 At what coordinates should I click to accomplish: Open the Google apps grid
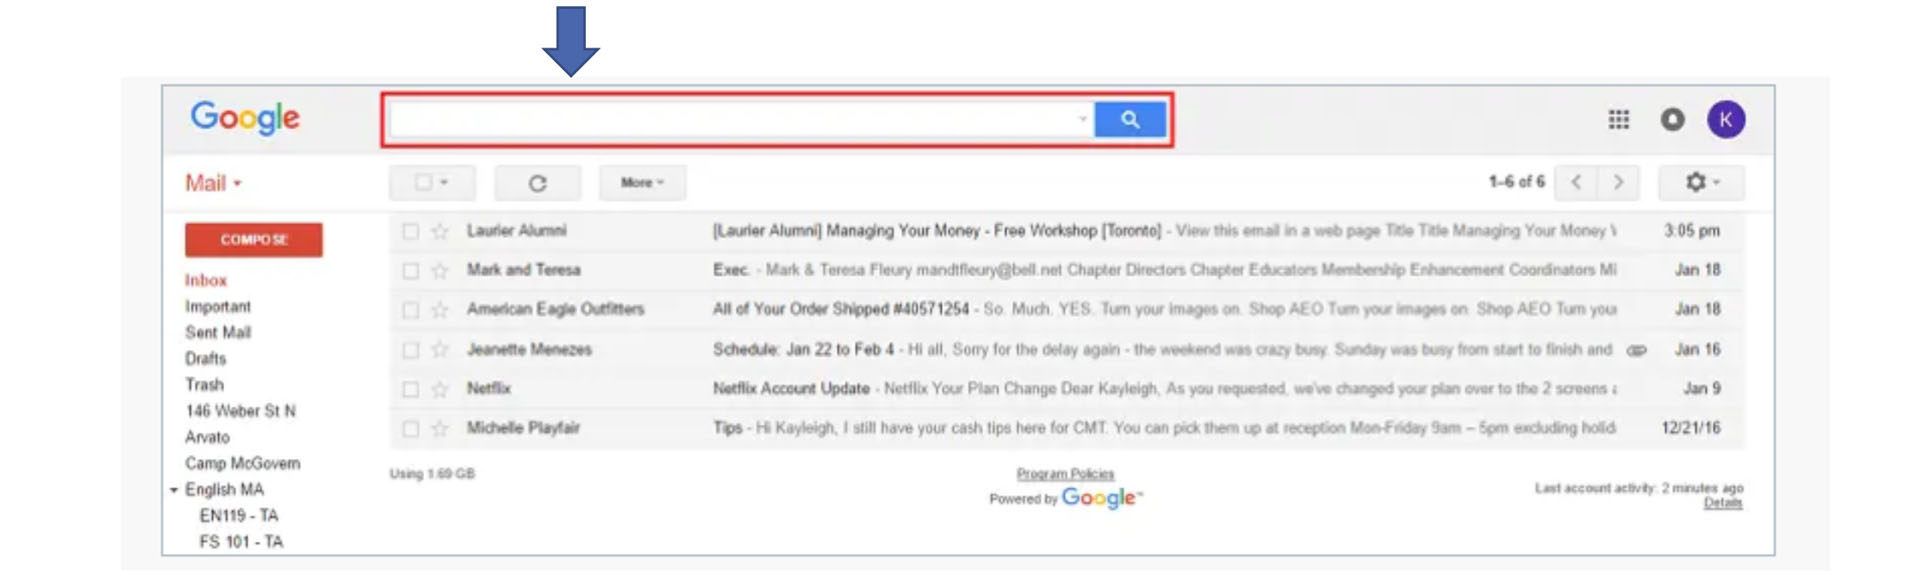coord(1618,120)
